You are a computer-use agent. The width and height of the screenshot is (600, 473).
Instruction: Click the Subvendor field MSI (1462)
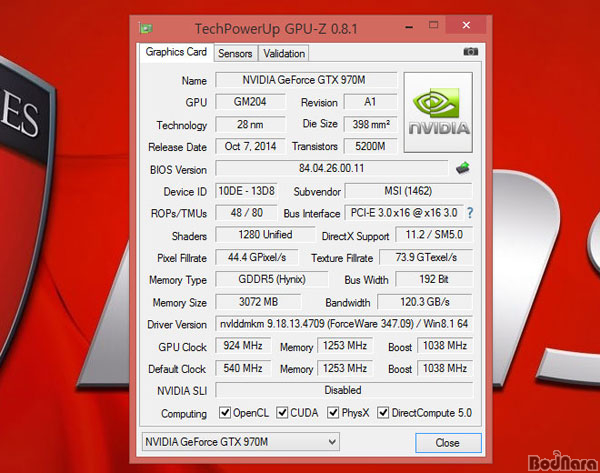(x=408, y=191)
